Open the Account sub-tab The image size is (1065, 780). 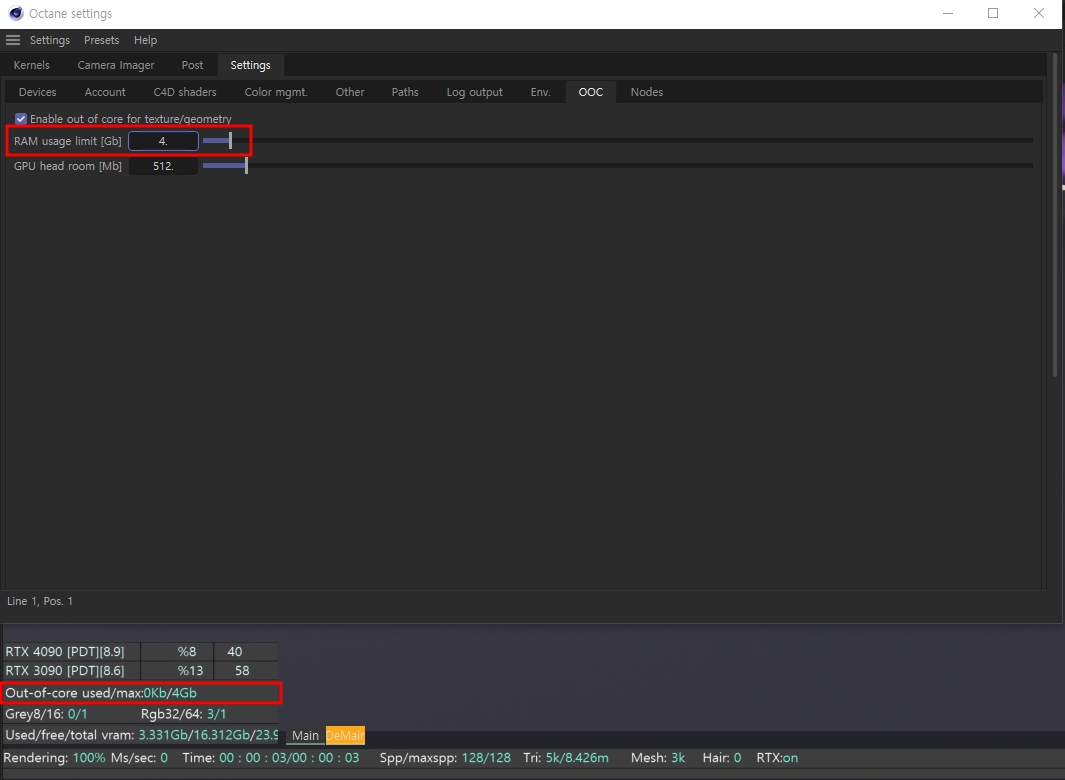105,92
